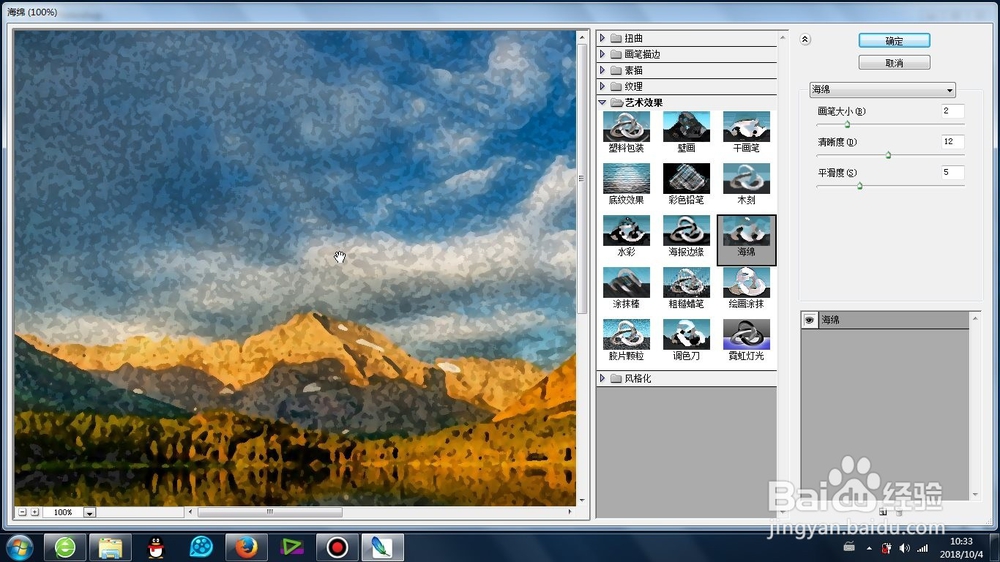
Task: Show hidden tray icons arrow
Action: coord(869,548)
